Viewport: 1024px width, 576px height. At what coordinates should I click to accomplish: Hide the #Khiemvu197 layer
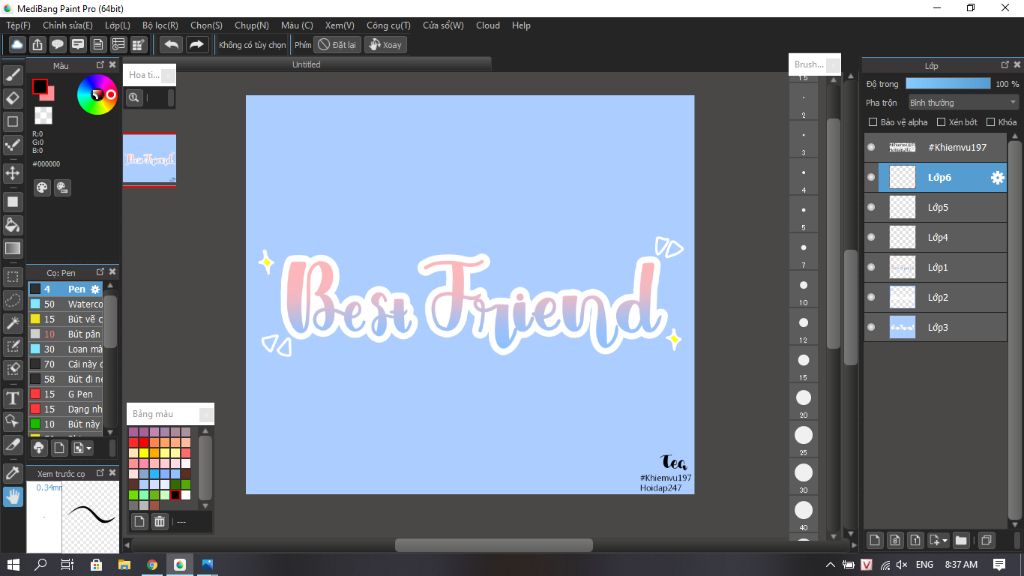pyautogui.click(x=871, y=148)
